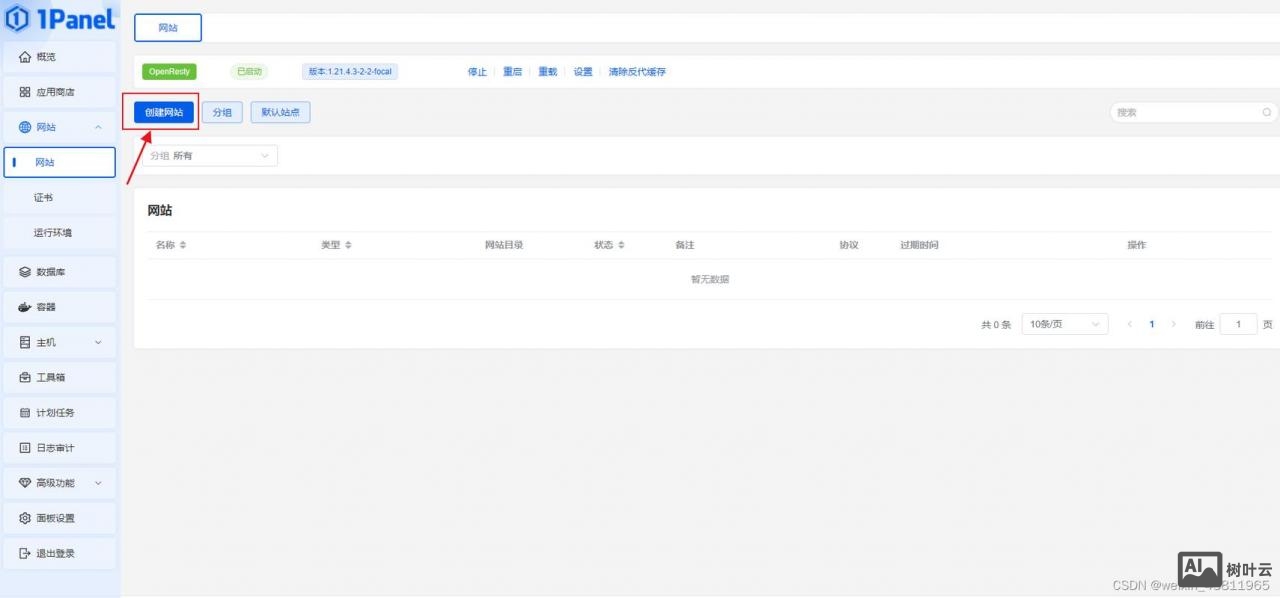The image size is (1280, 598).
Task: Collapse the 网站 sidebar menu chevron
Action: [98, 127]
